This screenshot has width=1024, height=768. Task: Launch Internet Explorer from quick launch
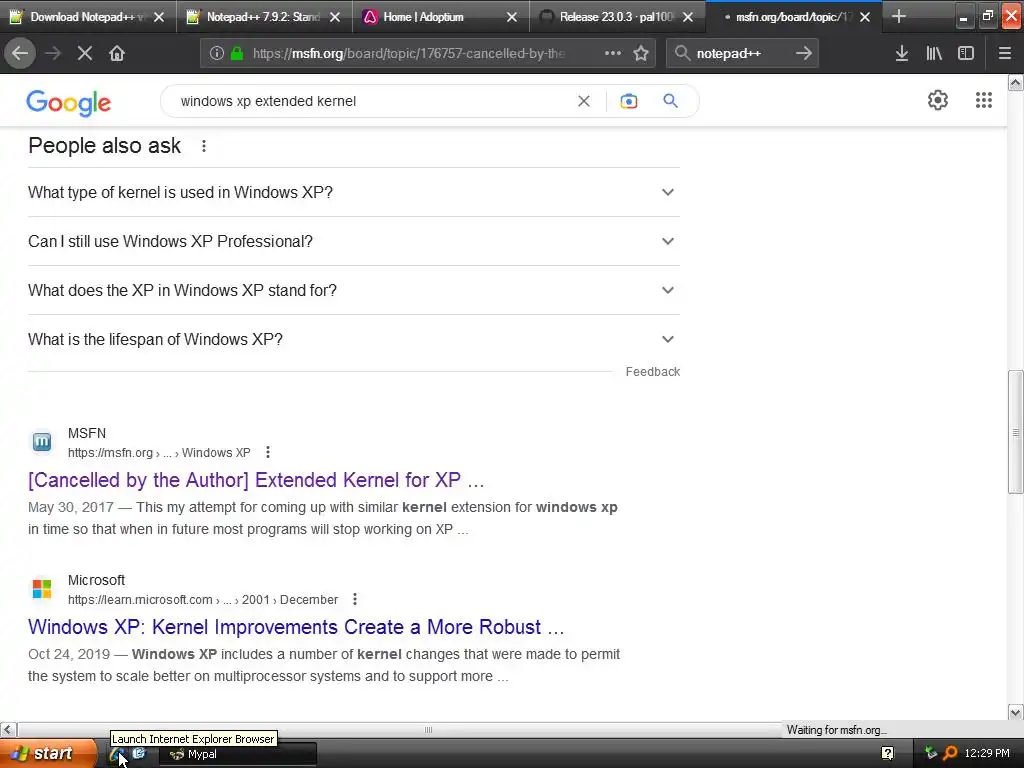[x=118, y=754]
